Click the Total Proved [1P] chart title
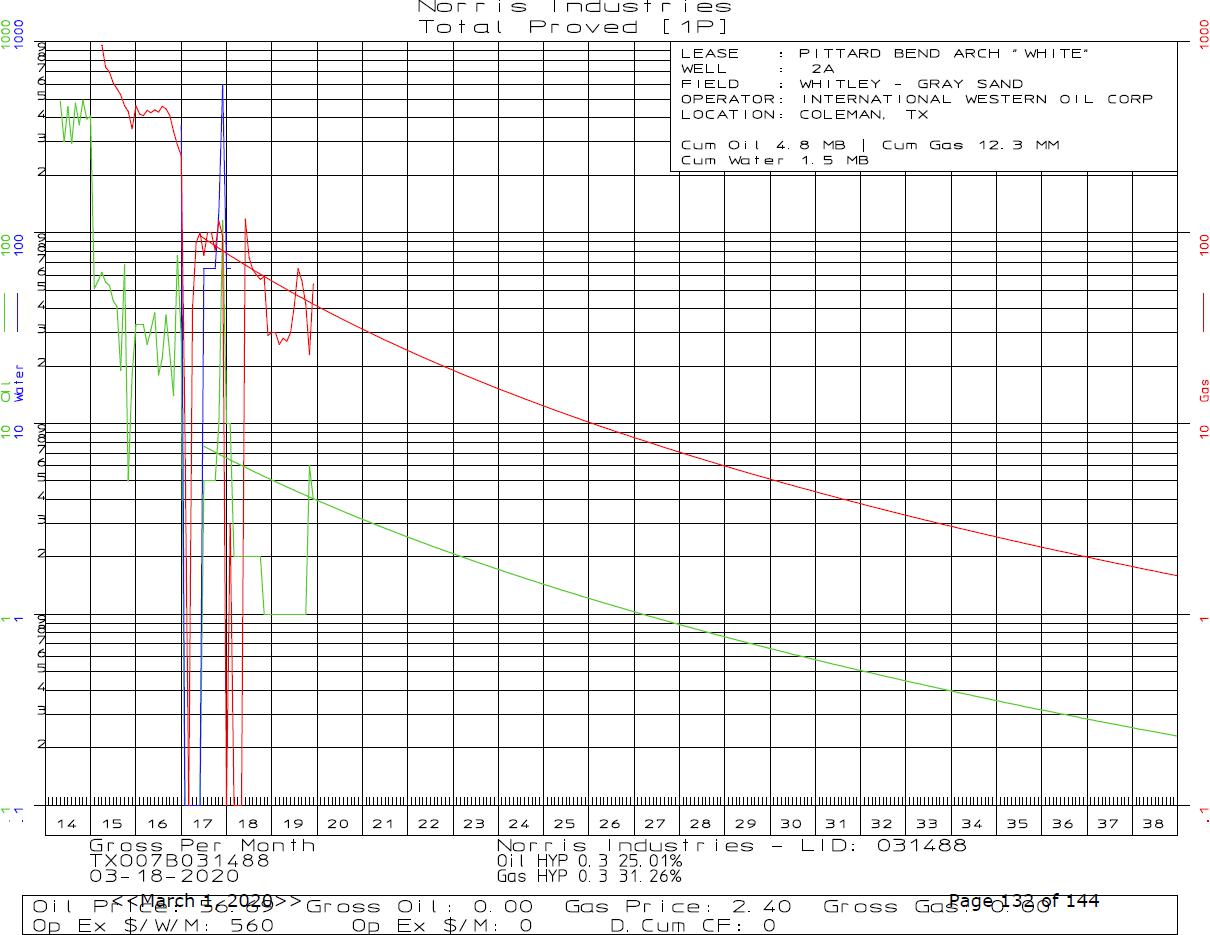1210x935 pixels. [x=574, y=27]
